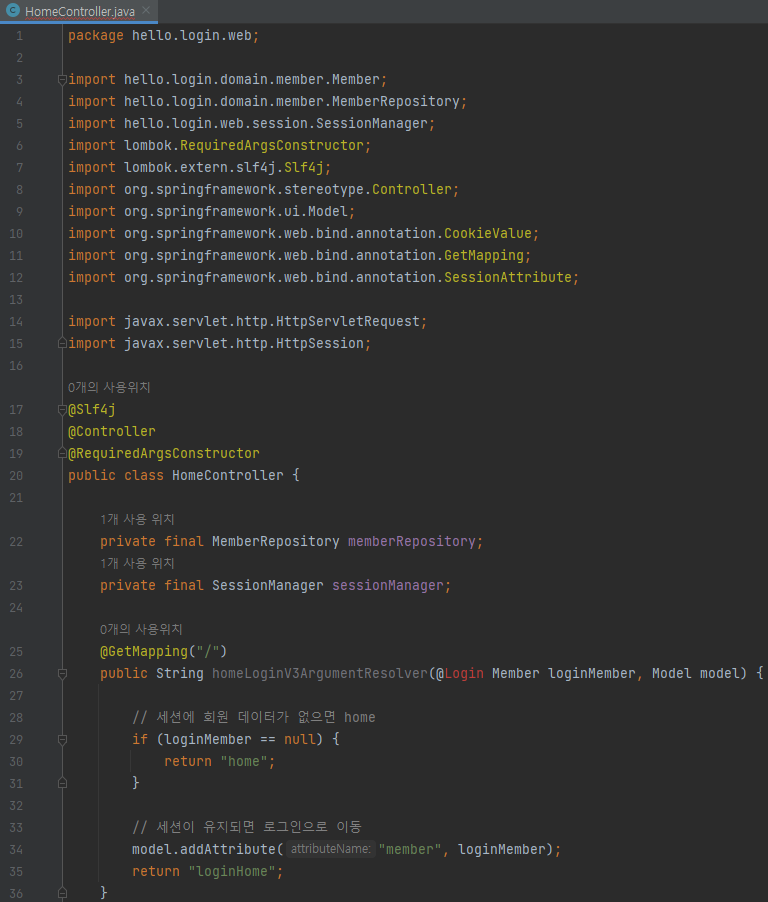Click line number 20 in the gutter

pyautogui.click(x=16, y=476)
